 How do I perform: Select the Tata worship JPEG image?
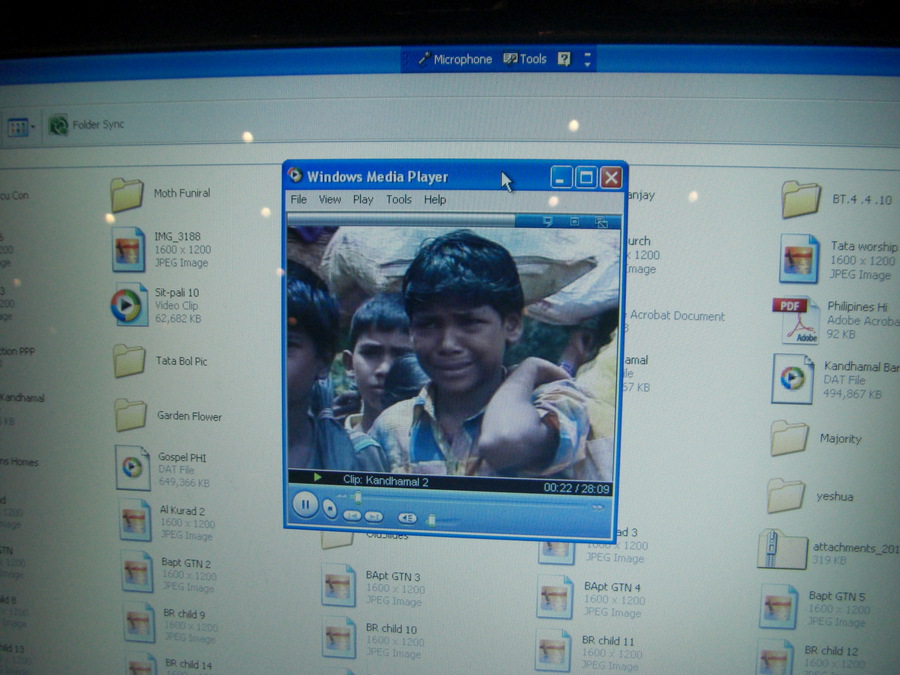(x=838, y=259)
